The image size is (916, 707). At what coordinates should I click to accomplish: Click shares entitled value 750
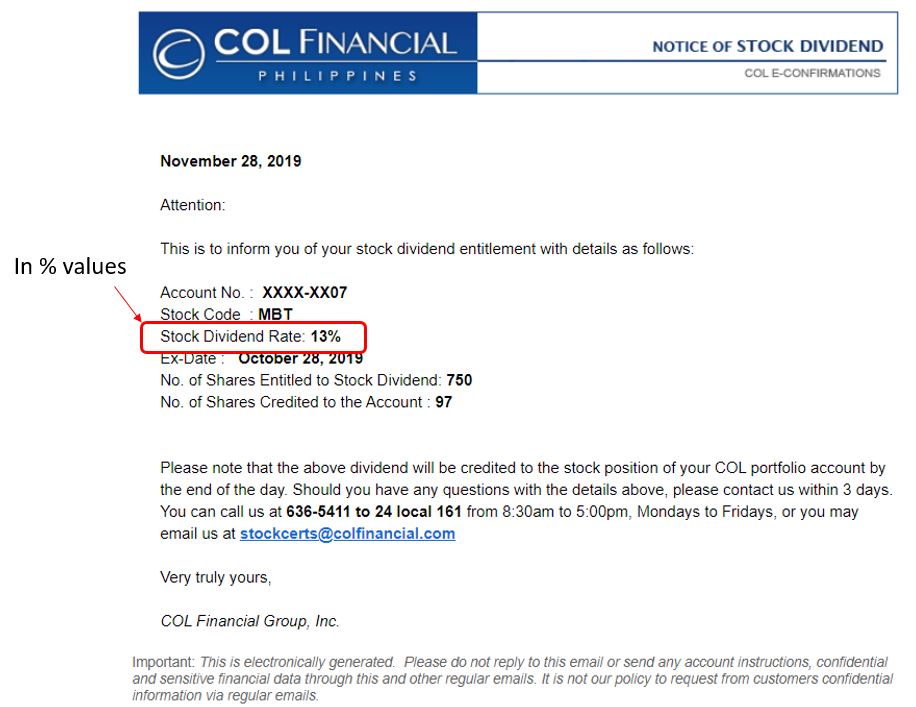[459, 380]
